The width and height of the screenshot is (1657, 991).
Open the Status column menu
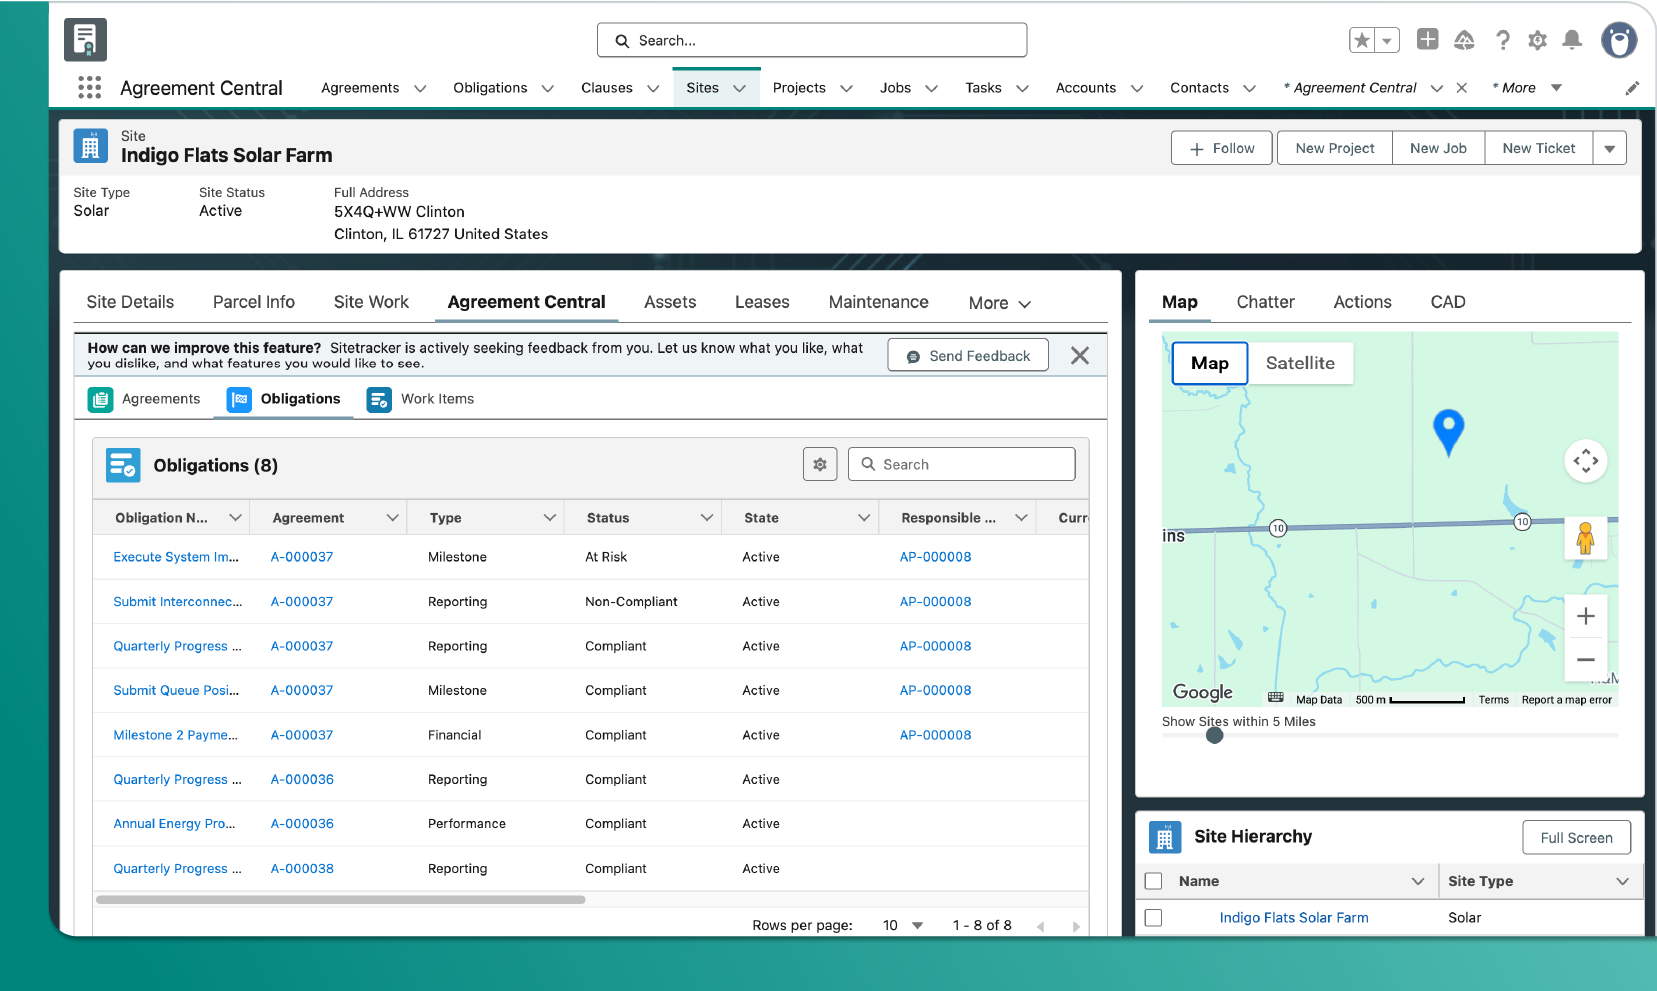coord(707,517)
